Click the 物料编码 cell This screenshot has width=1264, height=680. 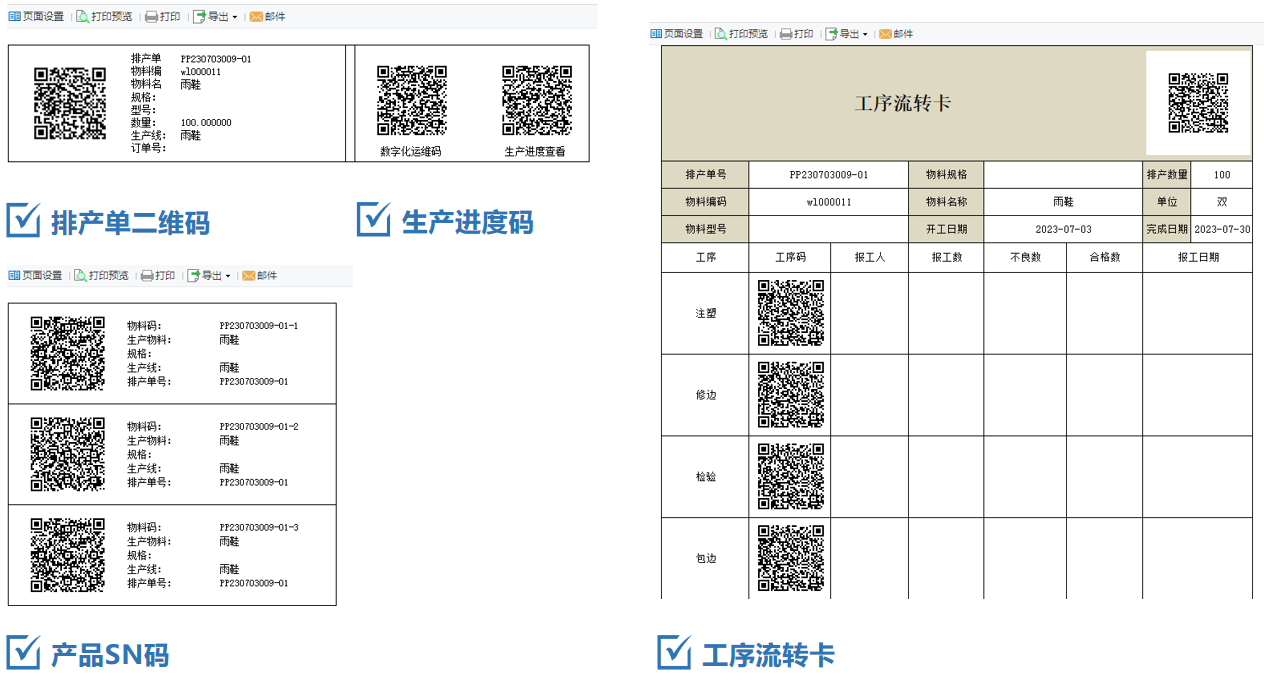pyautogui.click(x=705, y=202)
